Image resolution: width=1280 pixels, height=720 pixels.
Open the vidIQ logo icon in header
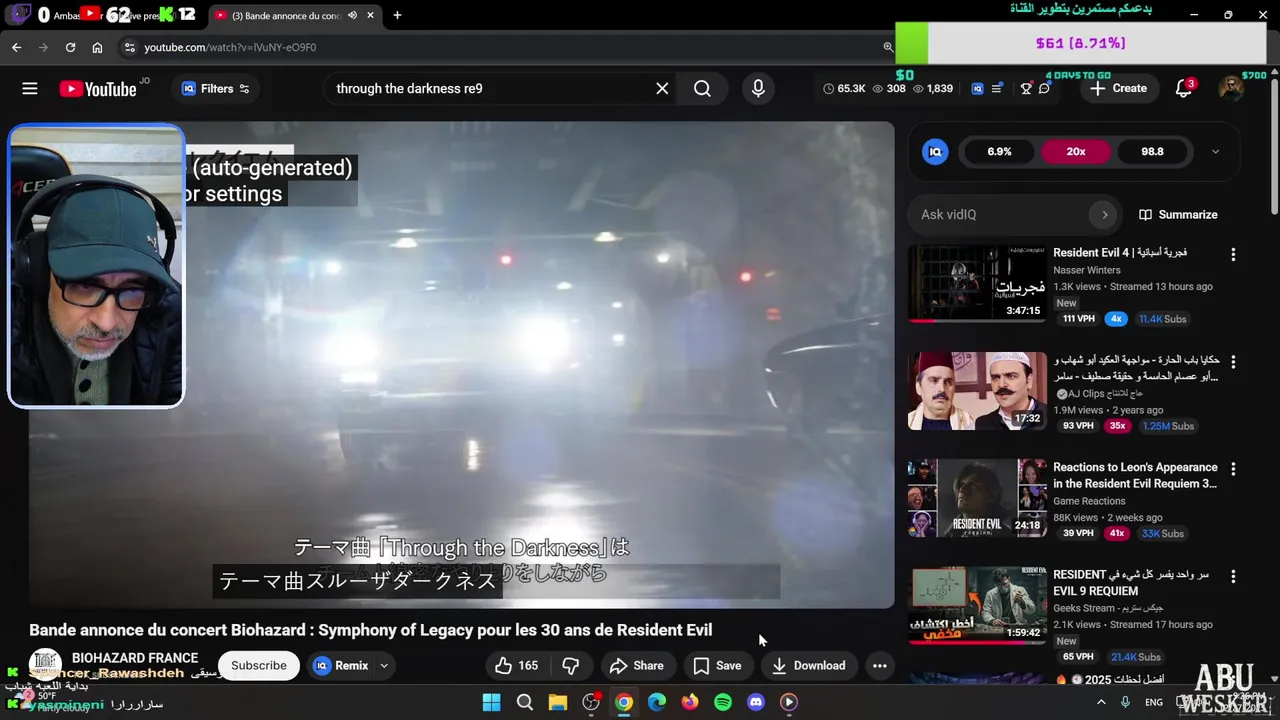click(x=977, y=89)
